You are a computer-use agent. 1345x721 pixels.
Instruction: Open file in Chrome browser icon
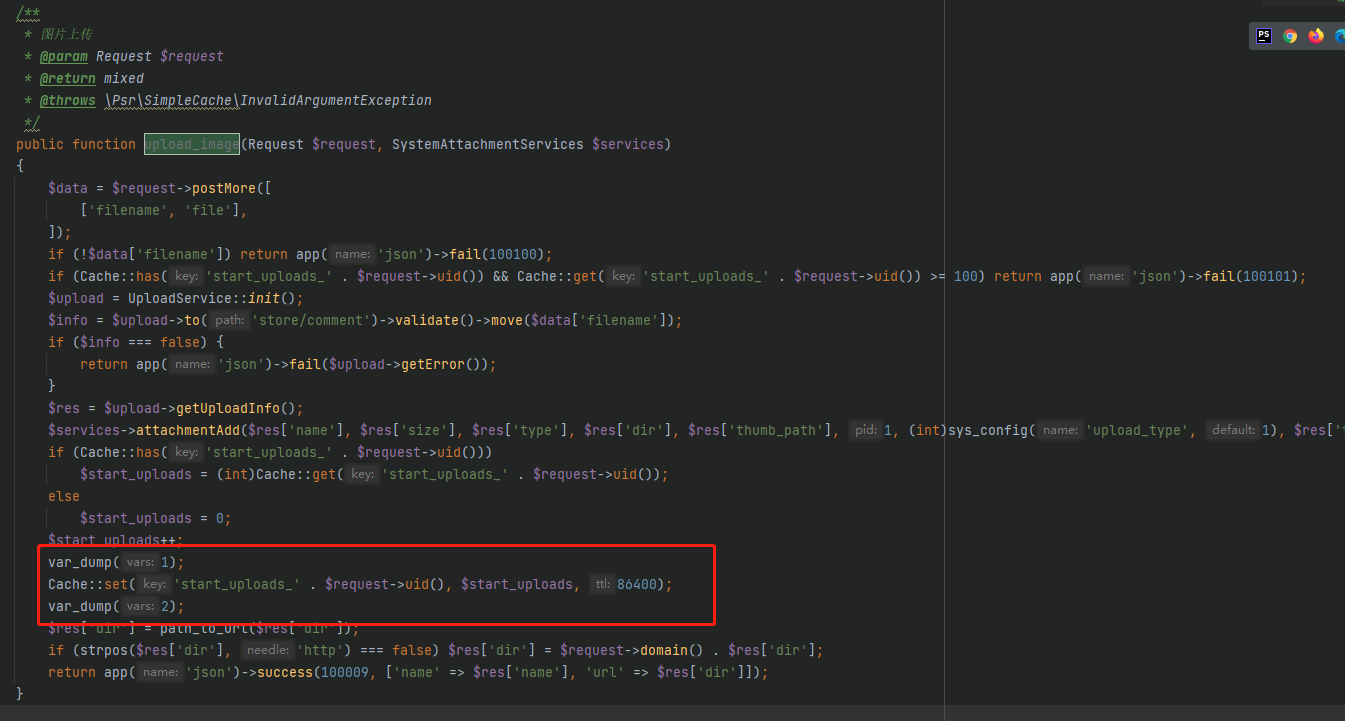point(1290,36)
